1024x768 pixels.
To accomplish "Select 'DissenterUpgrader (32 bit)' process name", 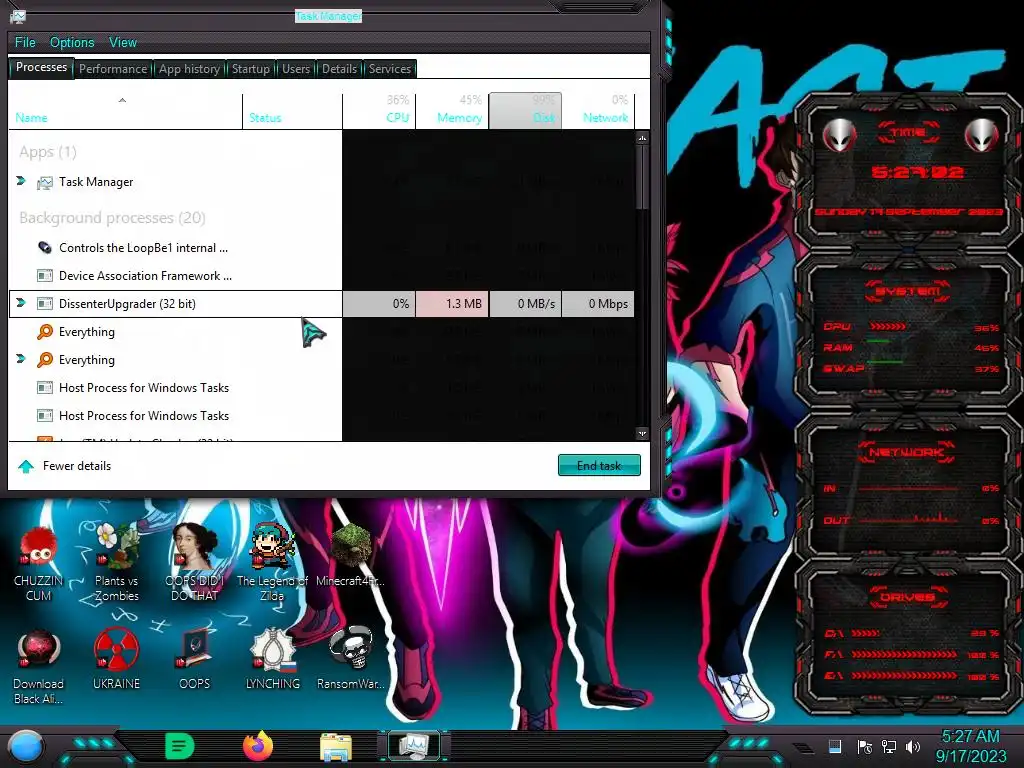I will [x=127, y=304].
